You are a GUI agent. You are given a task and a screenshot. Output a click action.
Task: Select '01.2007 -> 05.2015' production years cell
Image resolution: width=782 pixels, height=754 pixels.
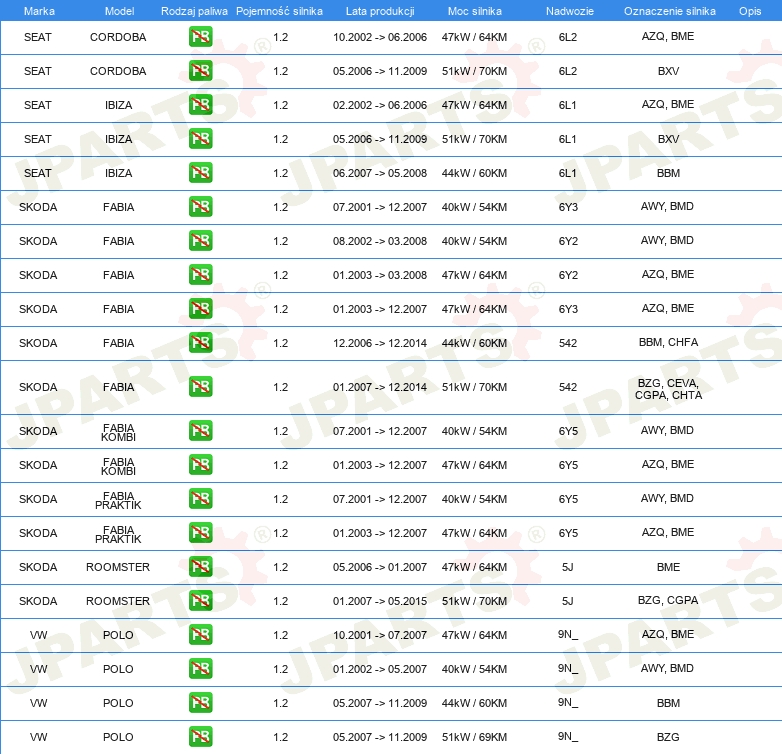[x=380, y=601]
